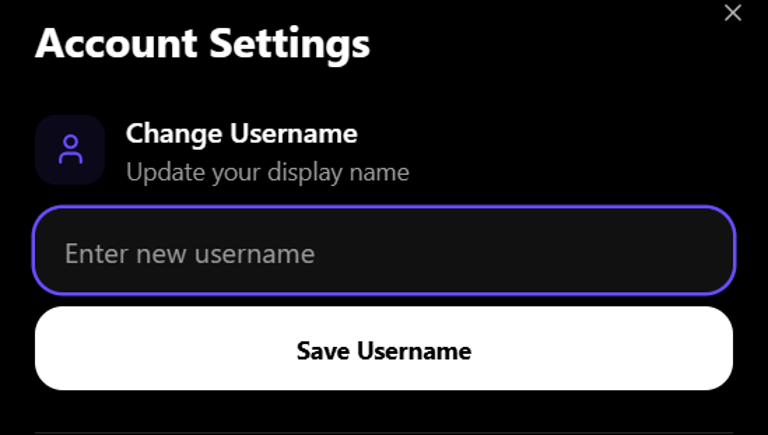The image size is (768, 435).
Task: Click inside the username text box
Action: (x=384, y=252)
